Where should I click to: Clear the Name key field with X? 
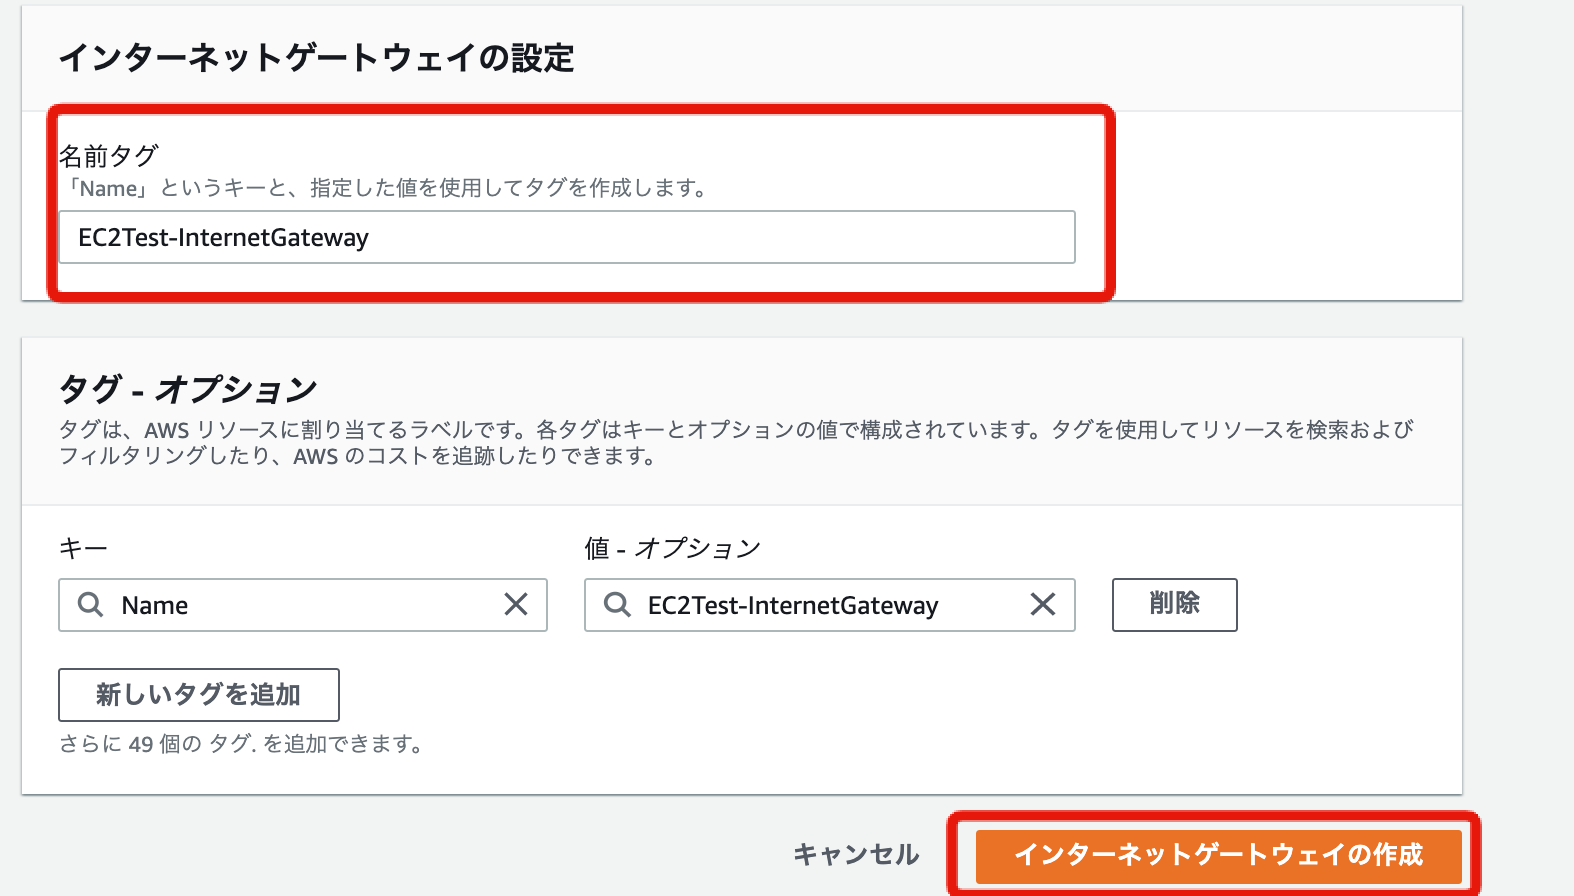pyautogui.click(x=516, y=604)
